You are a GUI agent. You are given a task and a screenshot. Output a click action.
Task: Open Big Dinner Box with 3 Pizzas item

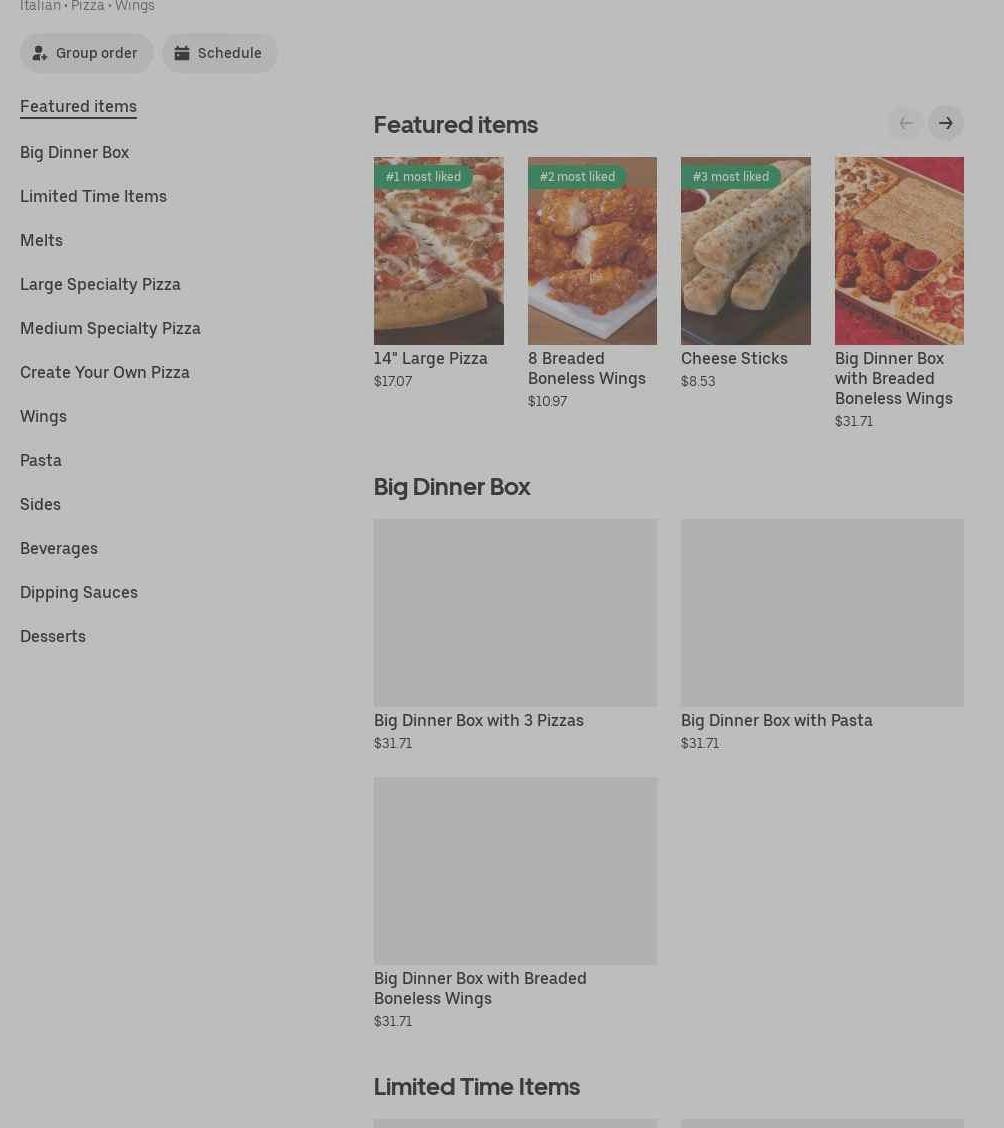515,635
